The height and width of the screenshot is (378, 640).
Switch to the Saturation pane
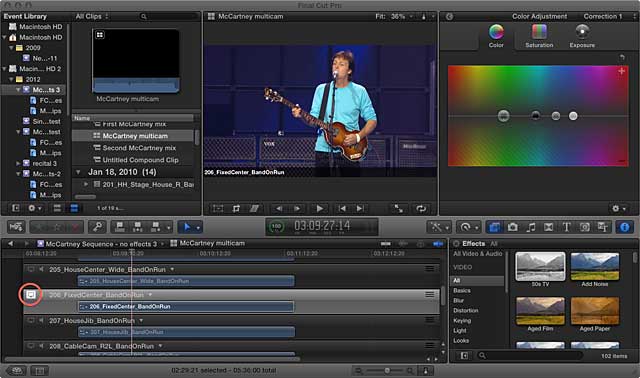(539, 36)
